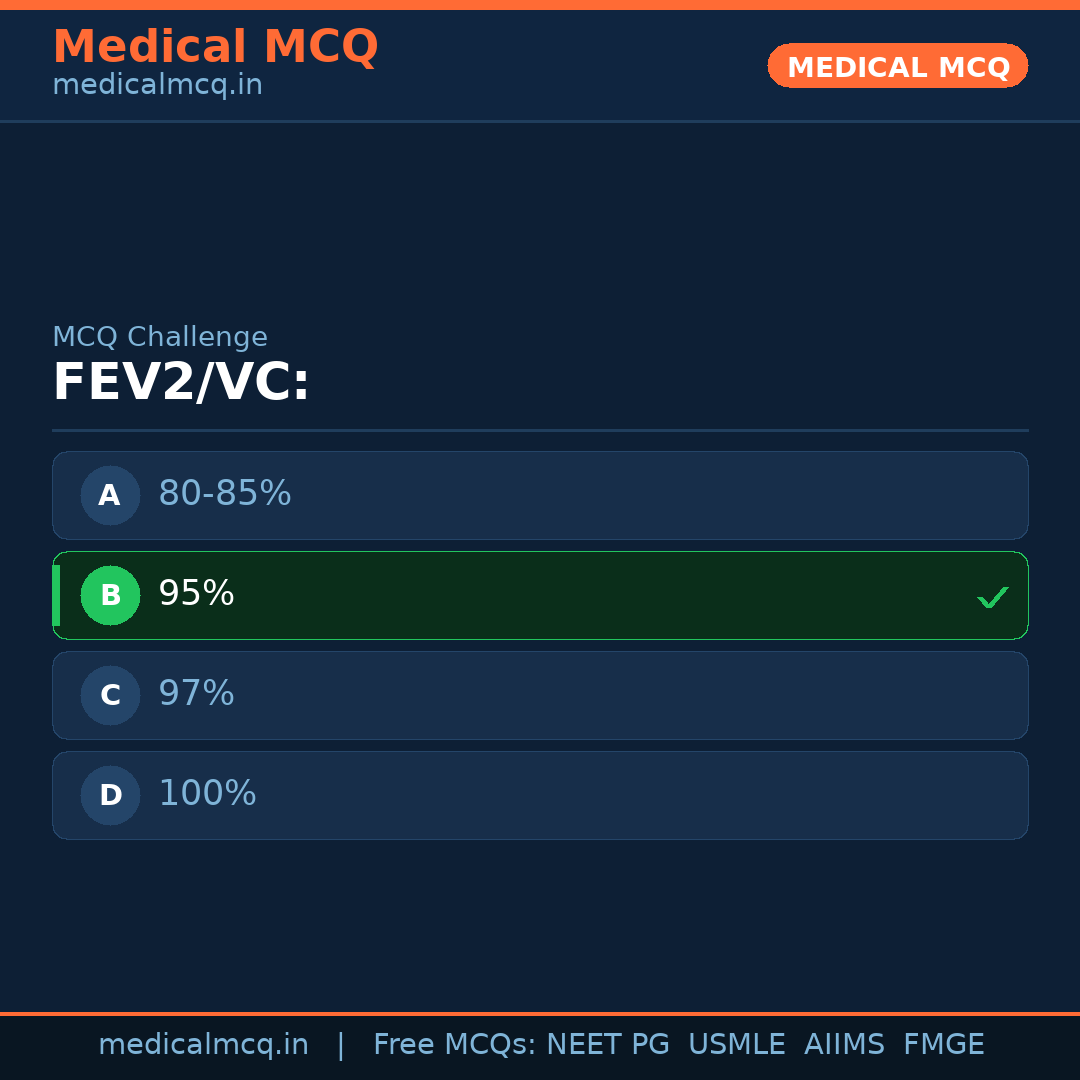Select the green B option badge
1080x1080 pixels.
[x=110, y=595]
